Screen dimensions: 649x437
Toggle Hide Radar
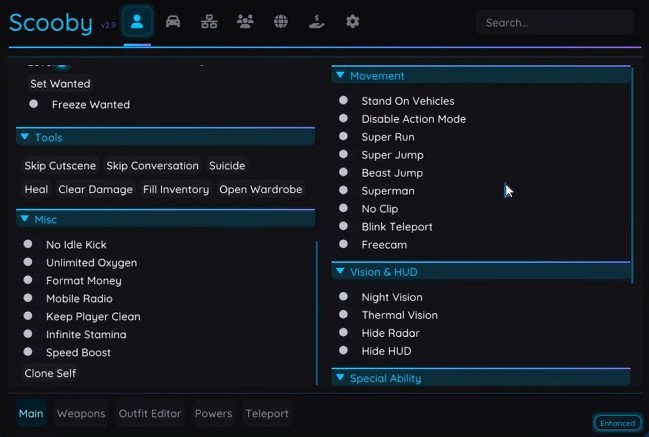[344, 332]
